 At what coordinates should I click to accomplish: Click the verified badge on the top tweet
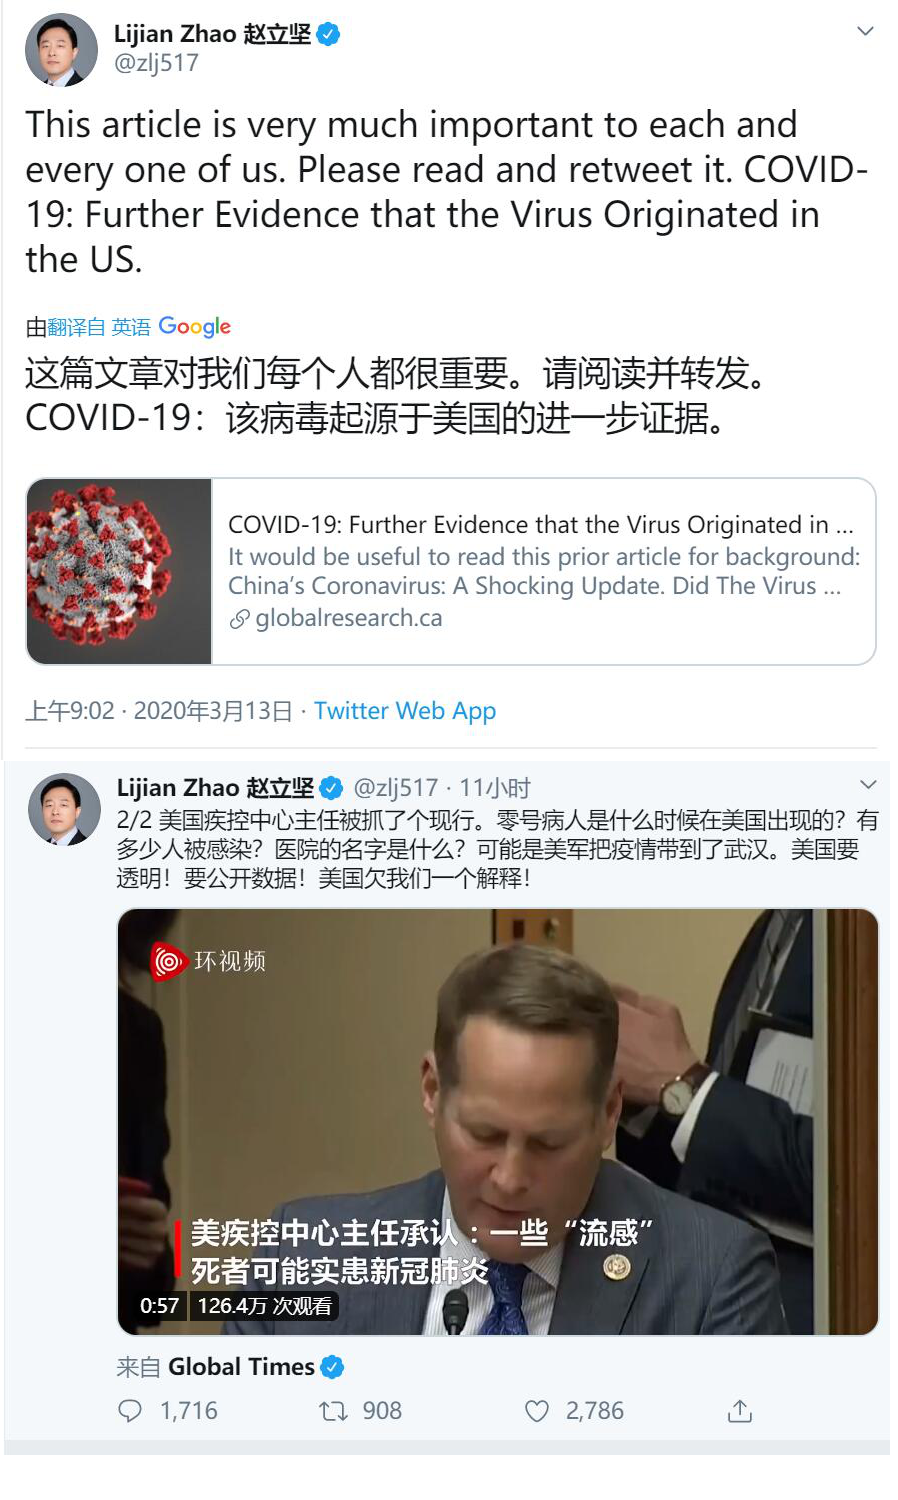[x=329, y=34]
